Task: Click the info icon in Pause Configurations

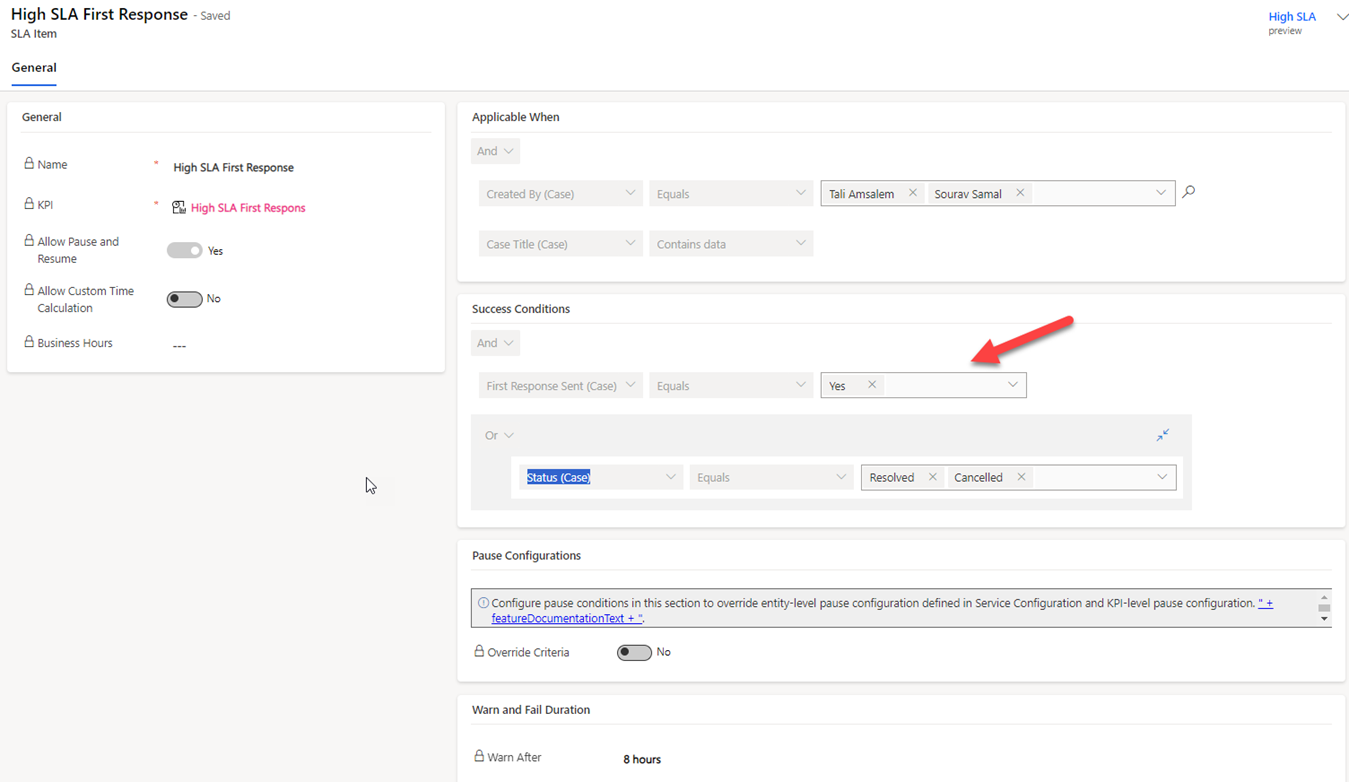Action: click(483, 603)
